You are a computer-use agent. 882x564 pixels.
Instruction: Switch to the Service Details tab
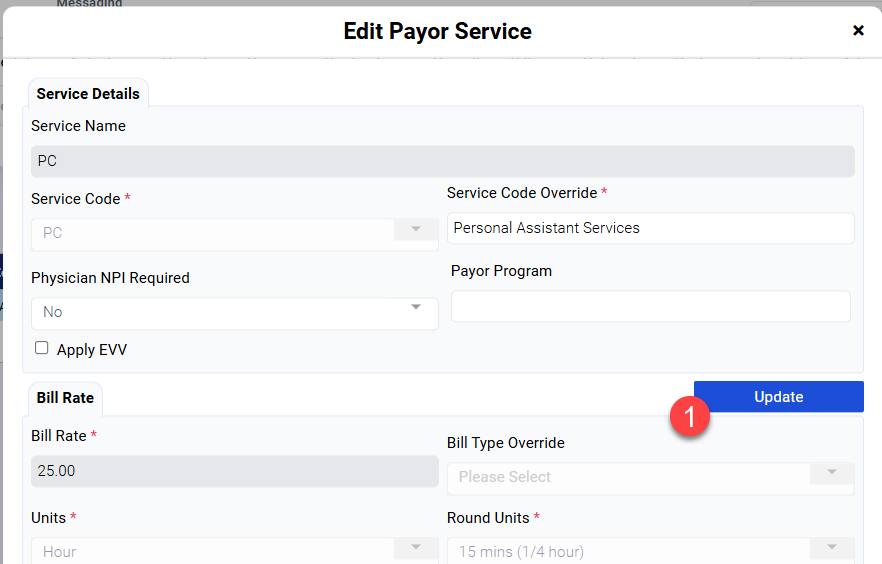[88, 94]
